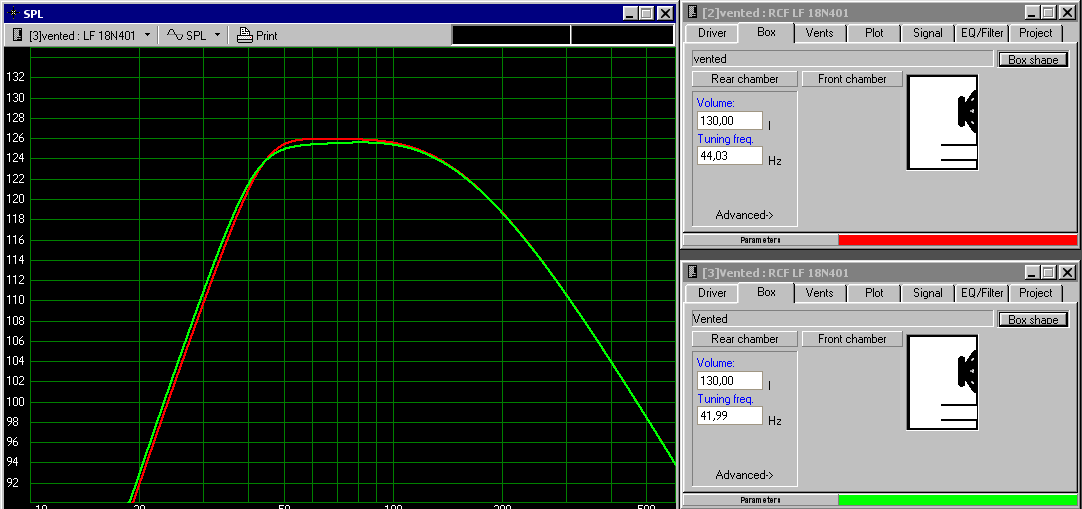
Task: Click the printer icon in SPL toolbar
Action: (244, 35)
